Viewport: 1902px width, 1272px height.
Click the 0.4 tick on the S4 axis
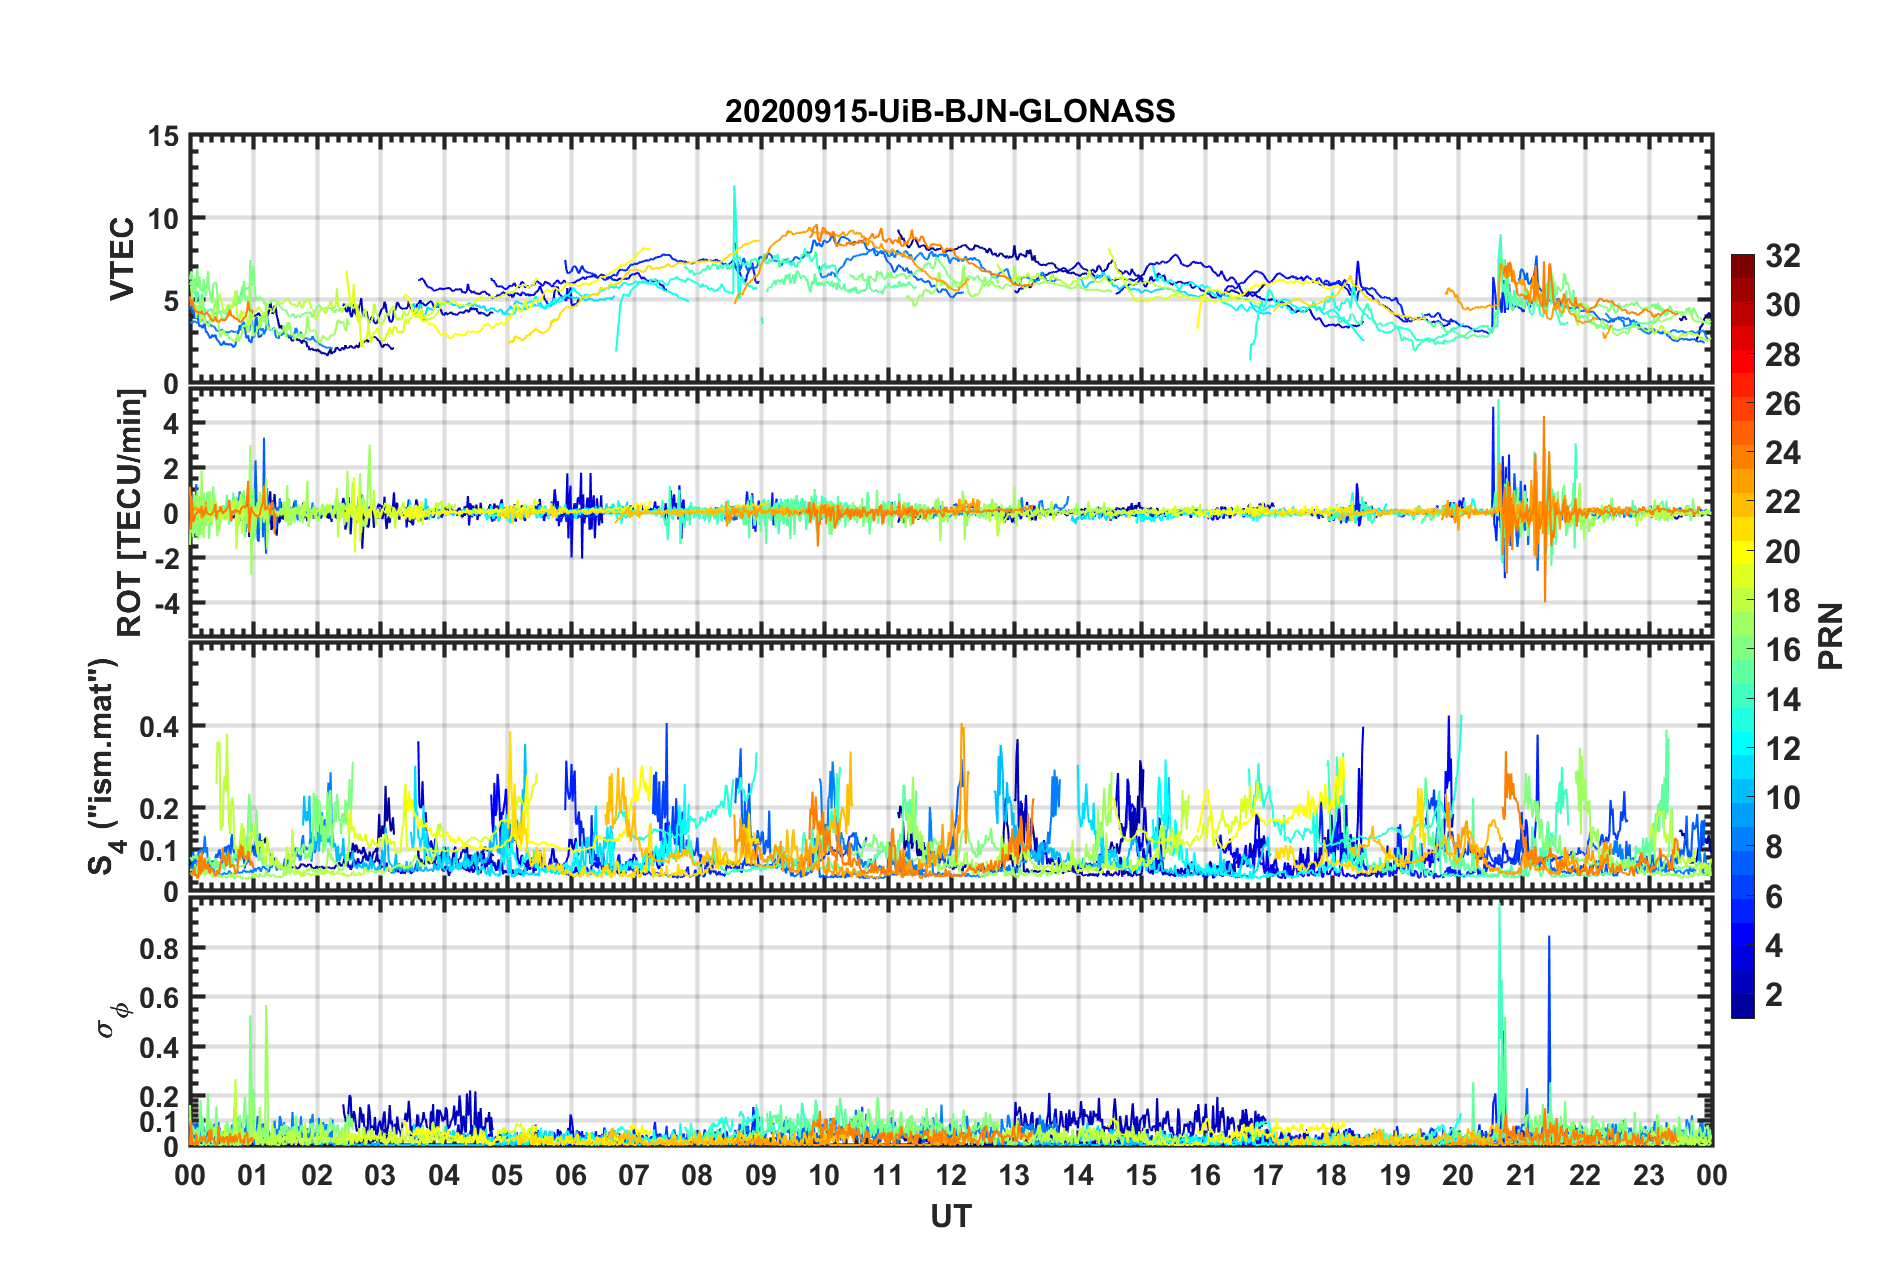(x=159, y=726)
